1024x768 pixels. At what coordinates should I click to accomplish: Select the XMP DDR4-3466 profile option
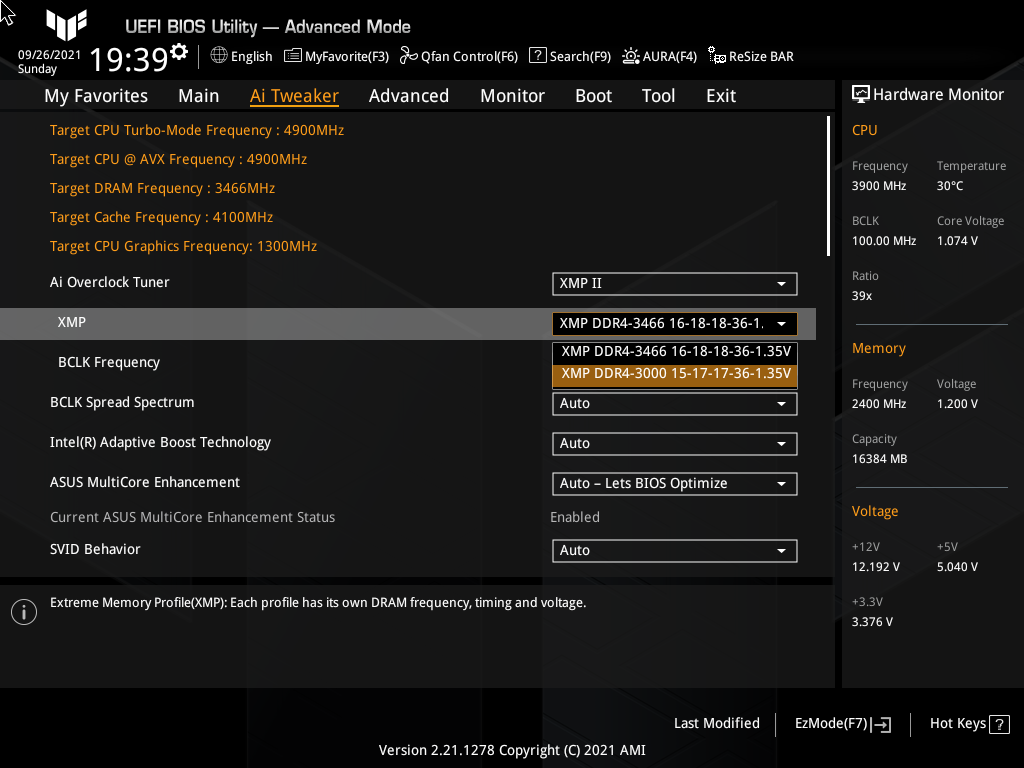pos(674,351)
